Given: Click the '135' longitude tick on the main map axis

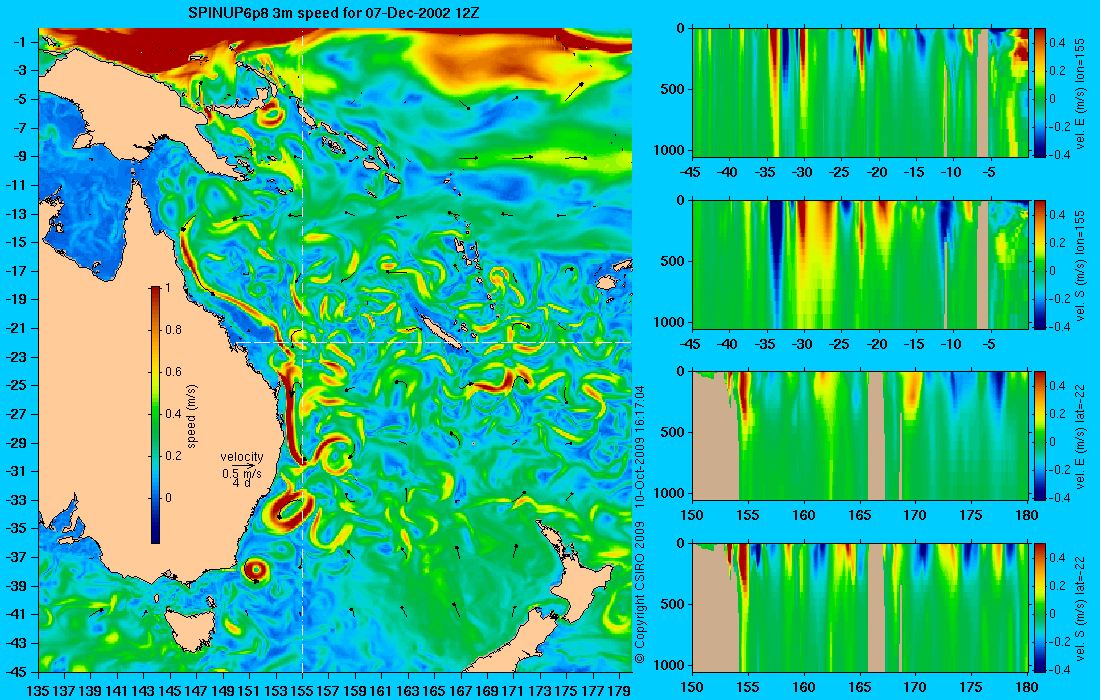Looking at the screenshot, I should pyautogui.click(x=38, y=691).
